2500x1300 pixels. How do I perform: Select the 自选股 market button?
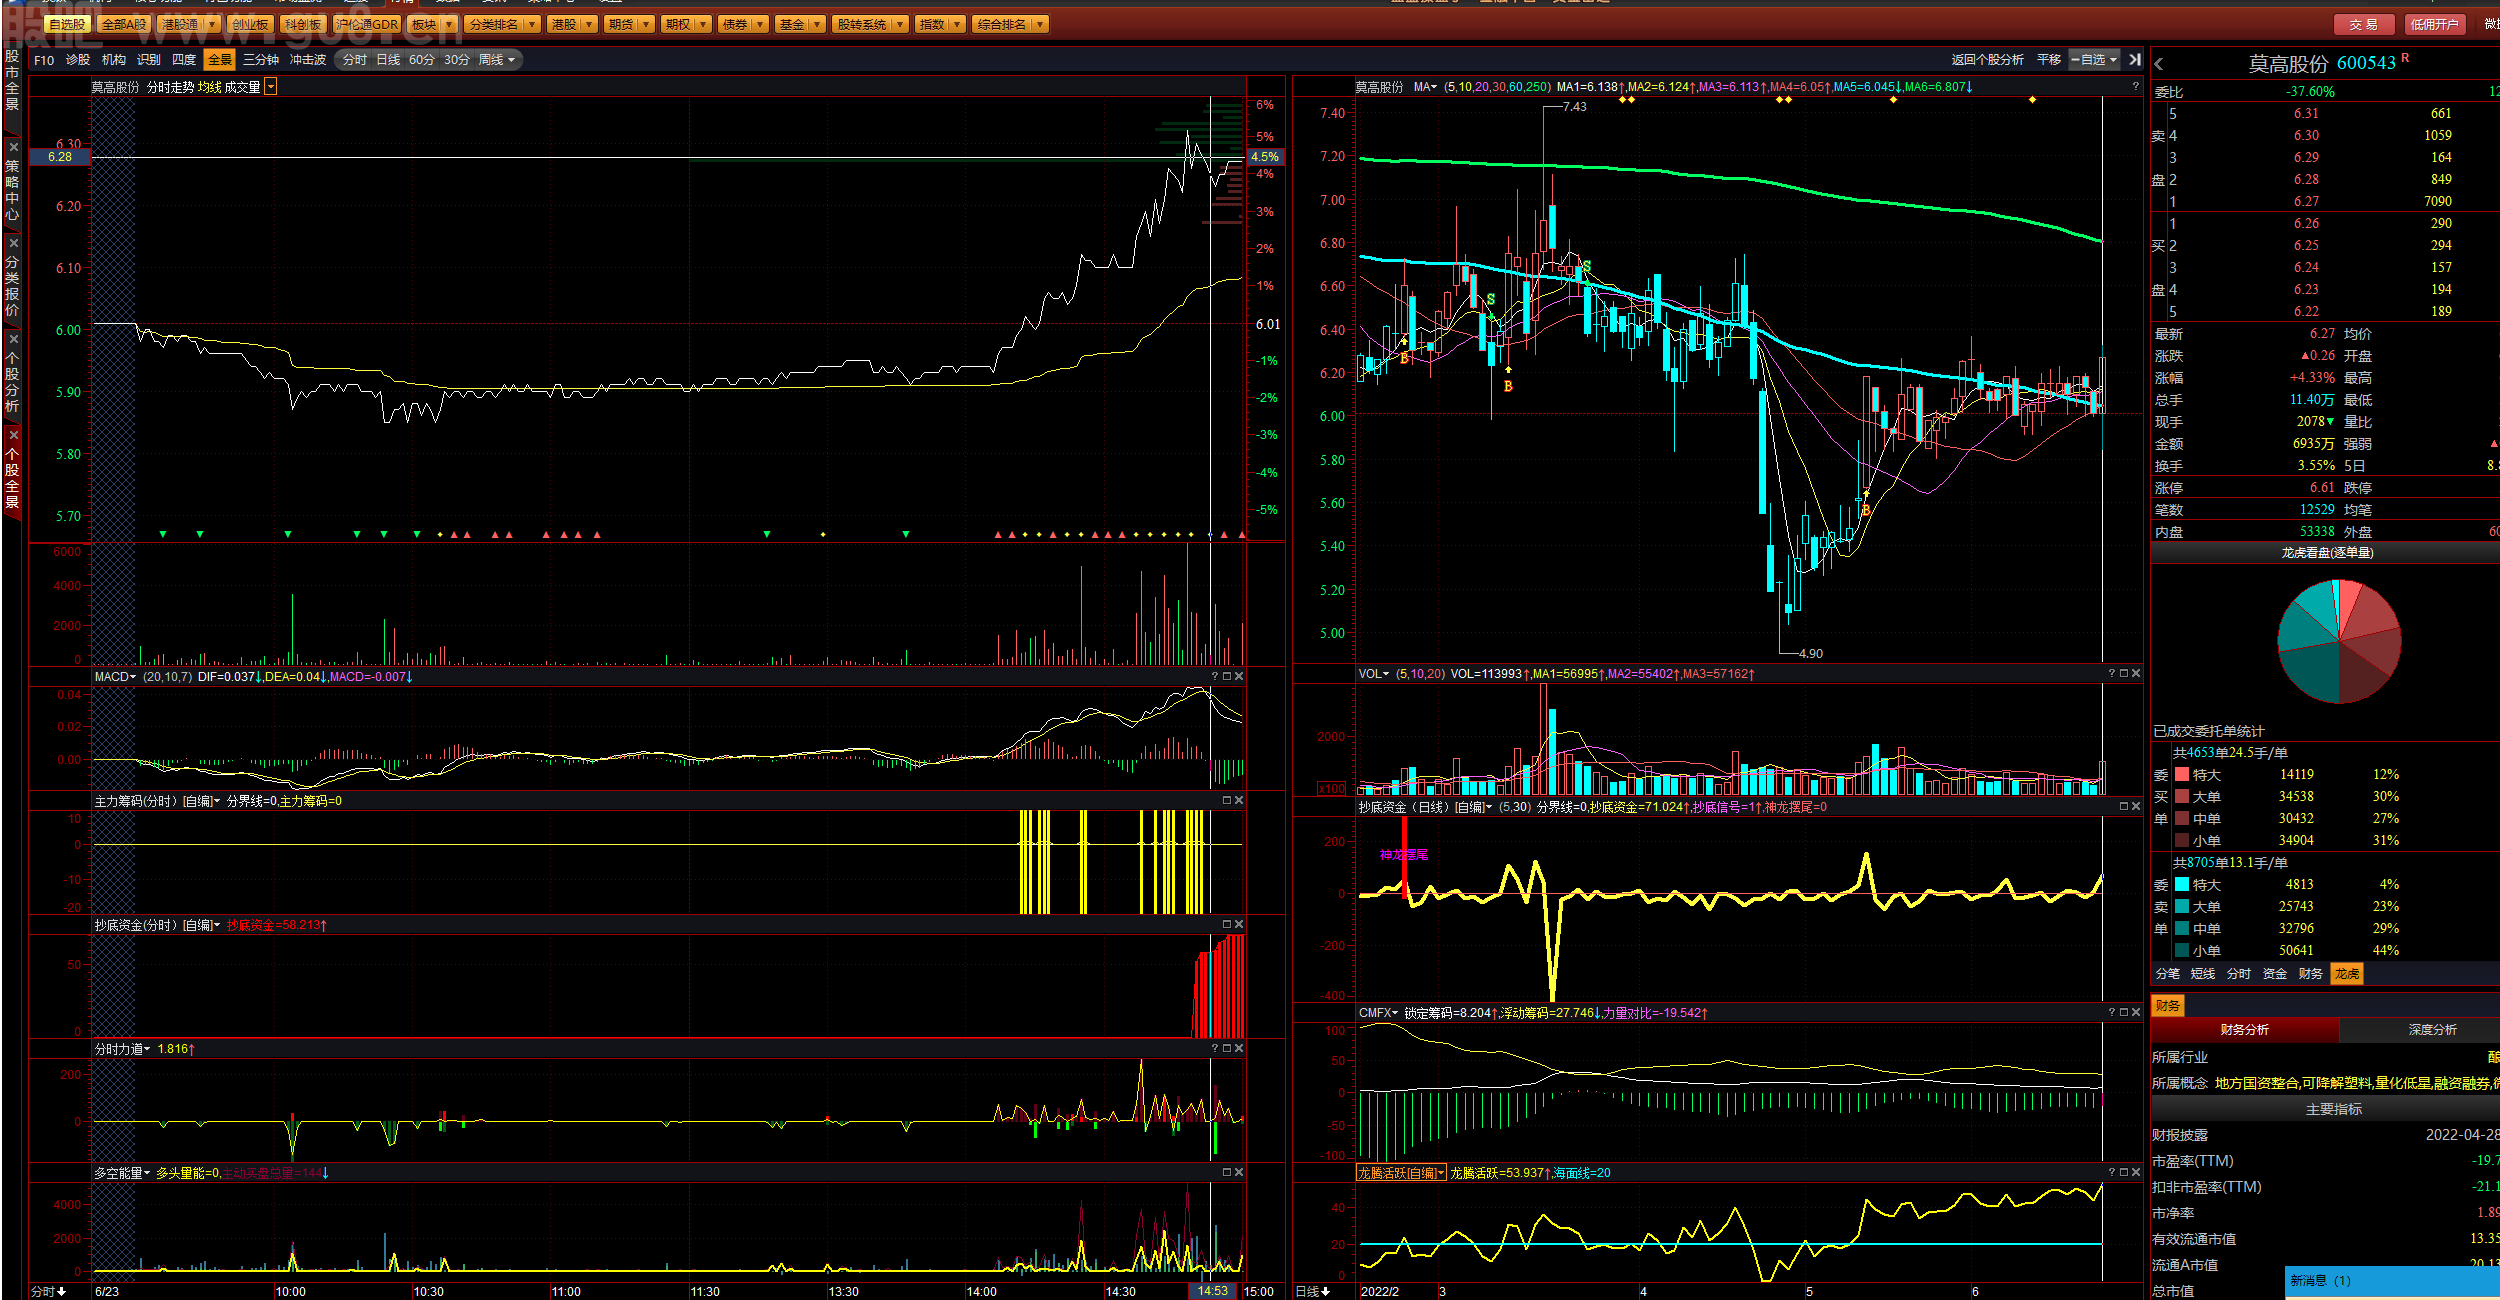point(67,25)
